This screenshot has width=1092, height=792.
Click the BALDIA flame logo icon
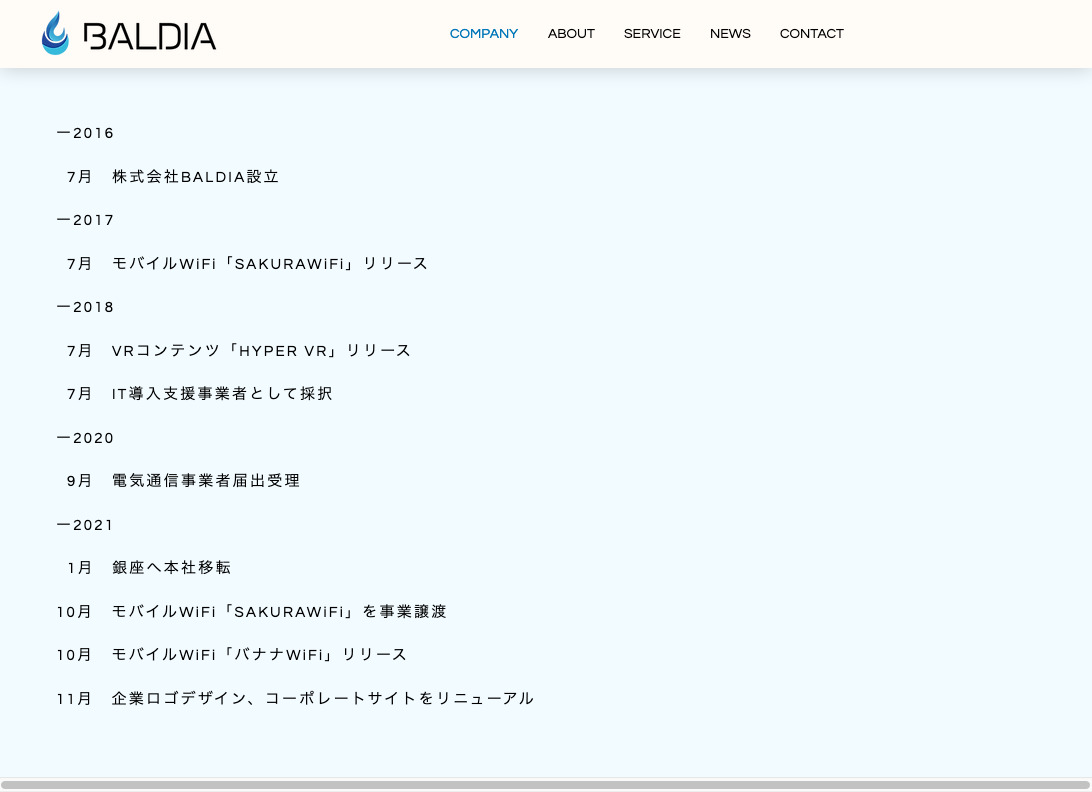tap(56, 33)
